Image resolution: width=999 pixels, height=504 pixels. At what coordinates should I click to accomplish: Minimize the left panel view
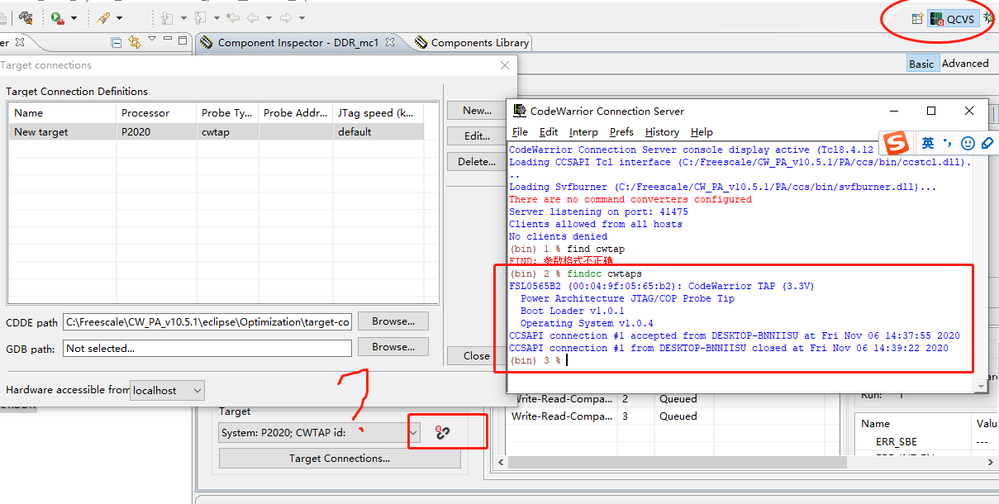pos(168,40)
